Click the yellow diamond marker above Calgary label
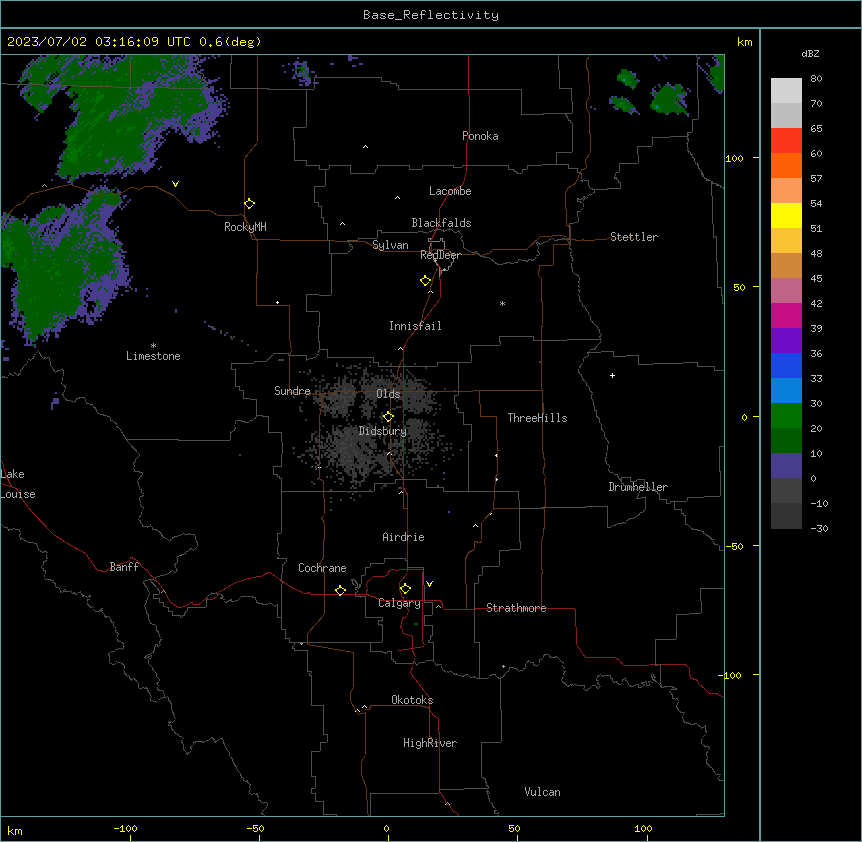The image size is (862, 842). tap(405, 589)
